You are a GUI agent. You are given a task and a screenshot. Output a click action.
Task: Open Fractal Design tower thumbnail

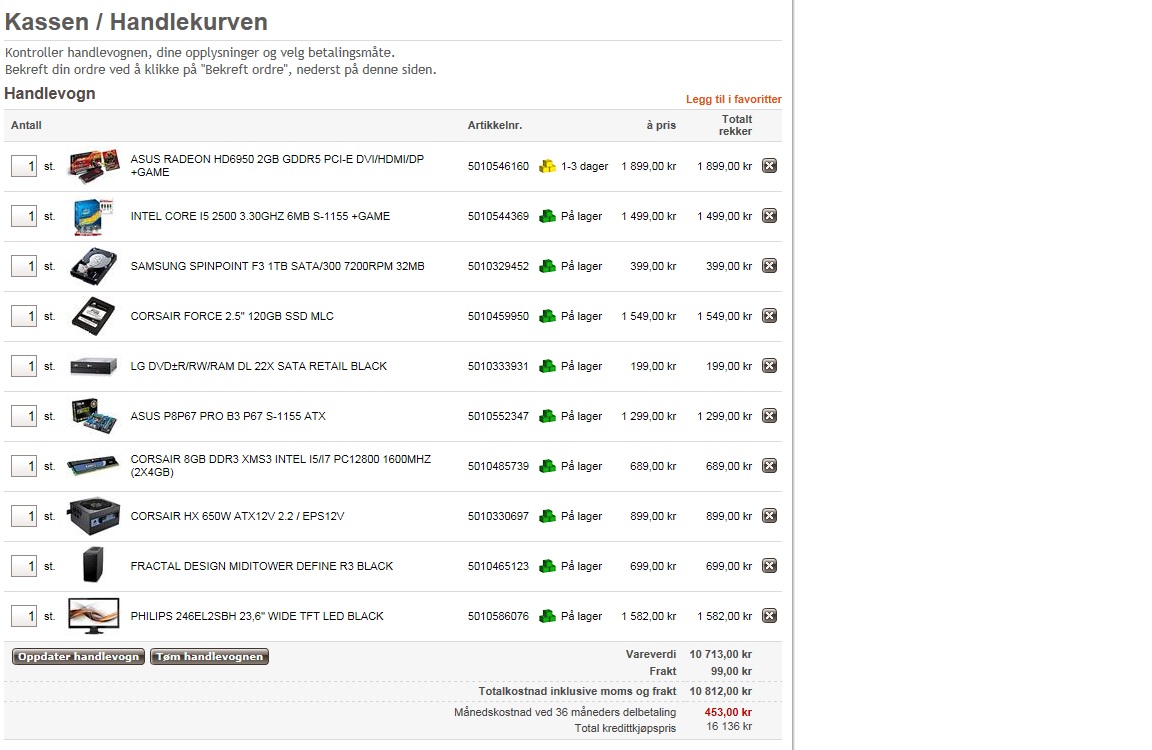click(x=93, y=564)
